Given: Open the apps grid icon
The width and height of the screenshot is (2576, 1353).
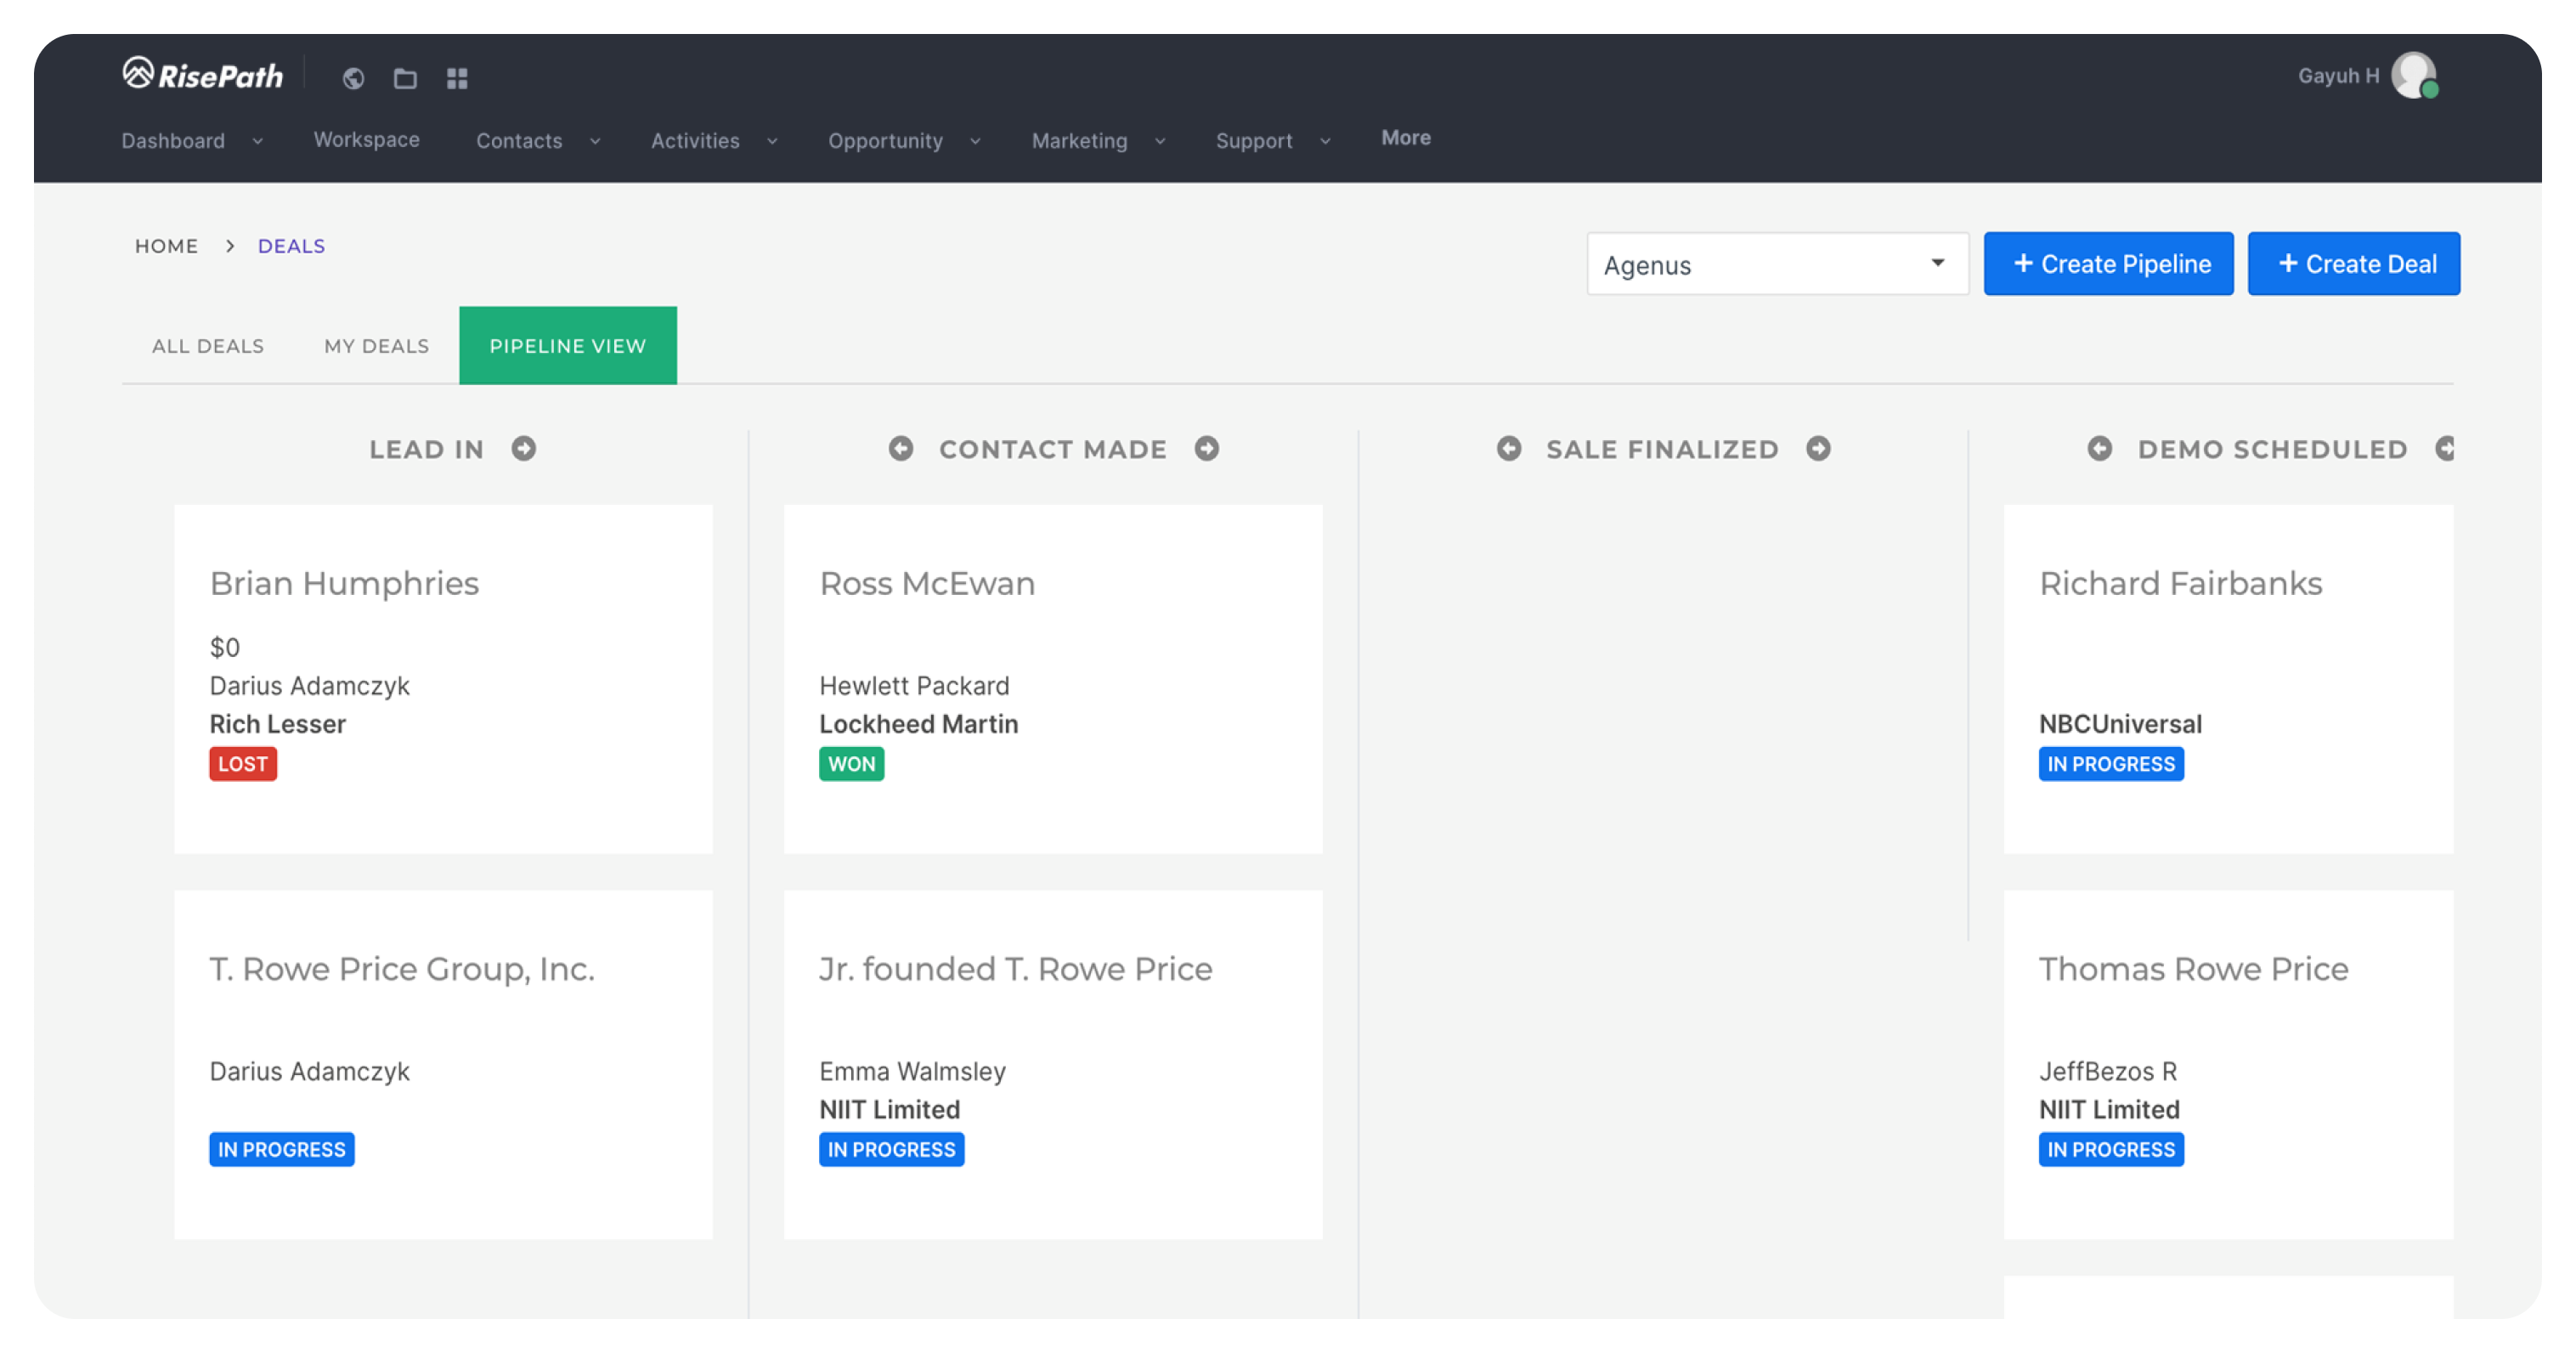Looking at the screenshot, I should click(457, 78).
